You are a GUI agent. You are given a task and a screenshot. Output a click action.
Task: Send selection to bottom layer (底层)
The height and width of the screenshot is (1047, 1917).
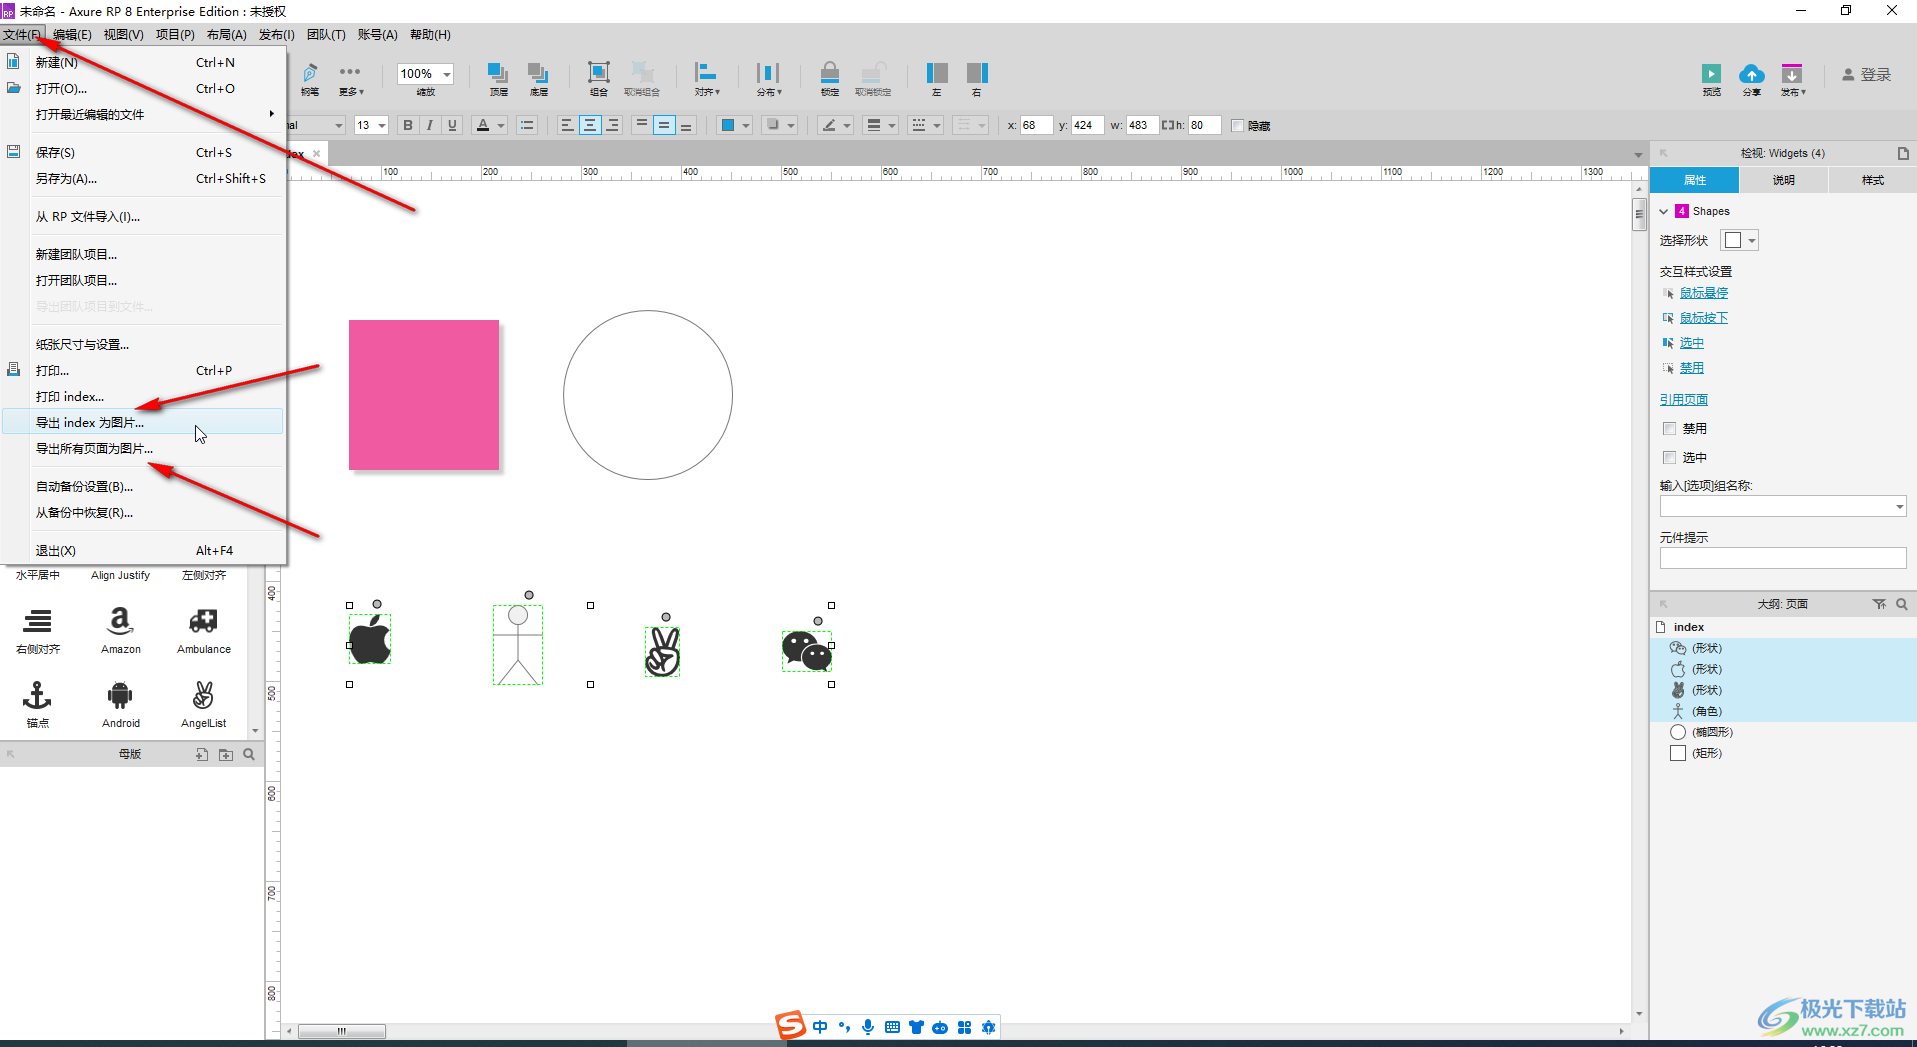[538, 78]
